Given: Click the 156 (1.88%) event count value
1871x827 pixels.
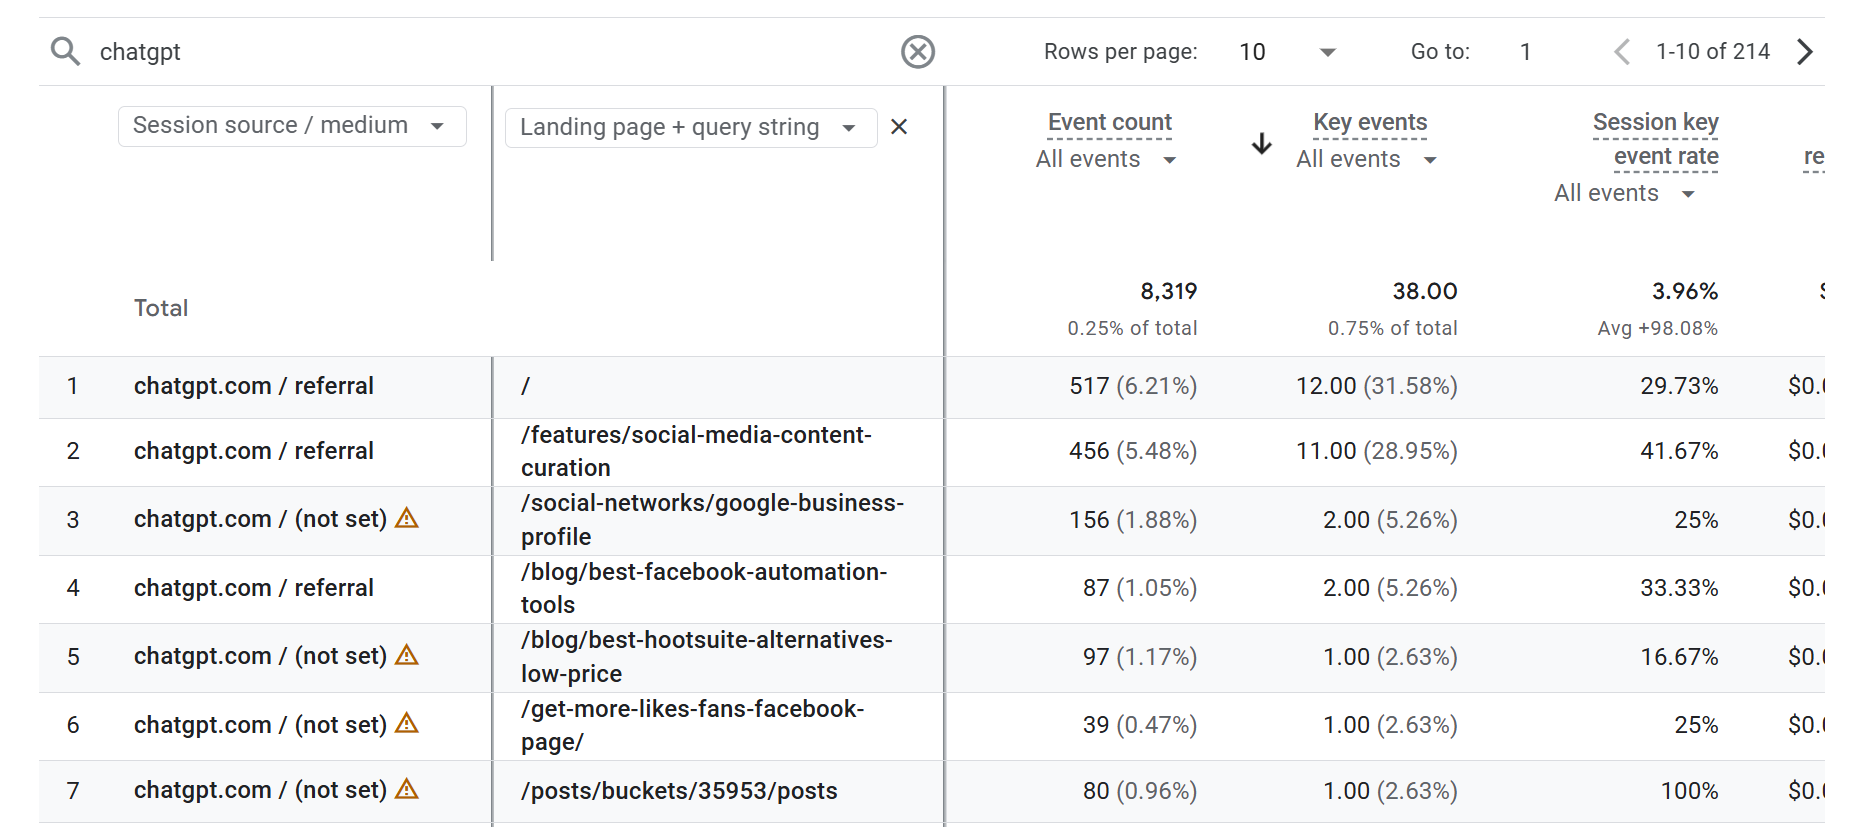Looking at the screenshot, I should point(1133,520).
